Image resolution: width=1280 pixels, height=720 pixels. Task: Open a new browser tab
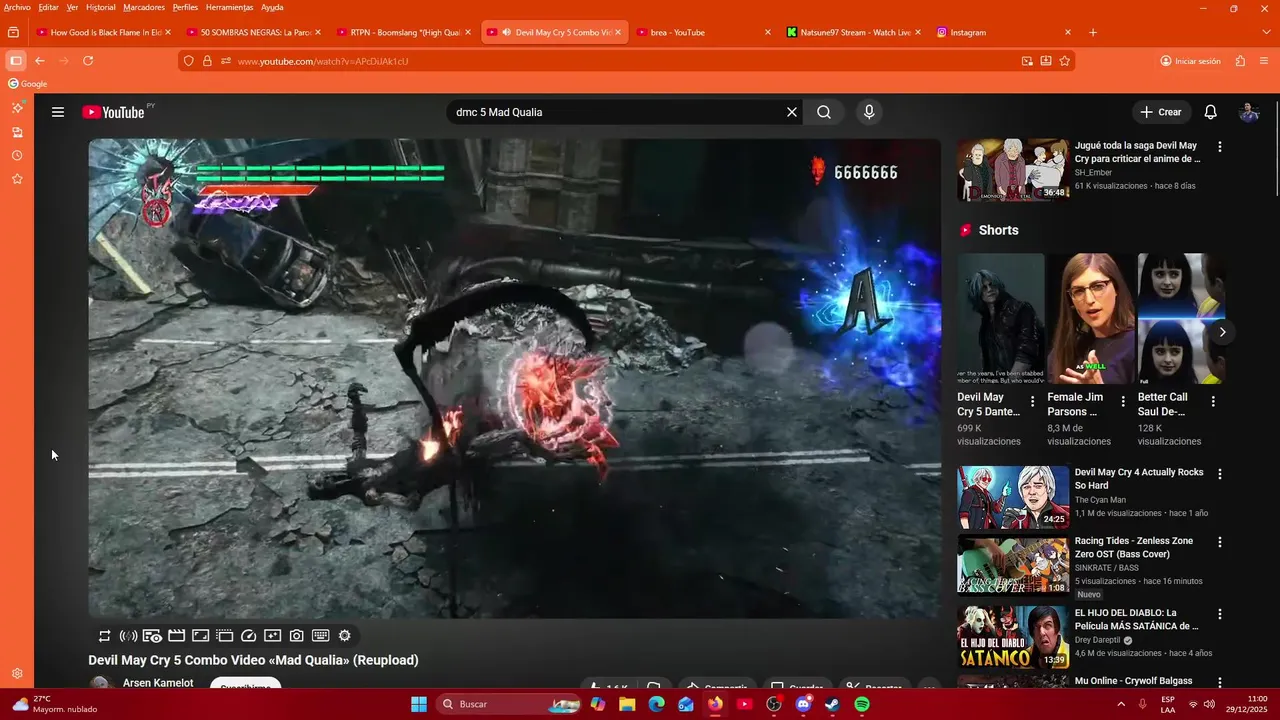coord(1092,32)
